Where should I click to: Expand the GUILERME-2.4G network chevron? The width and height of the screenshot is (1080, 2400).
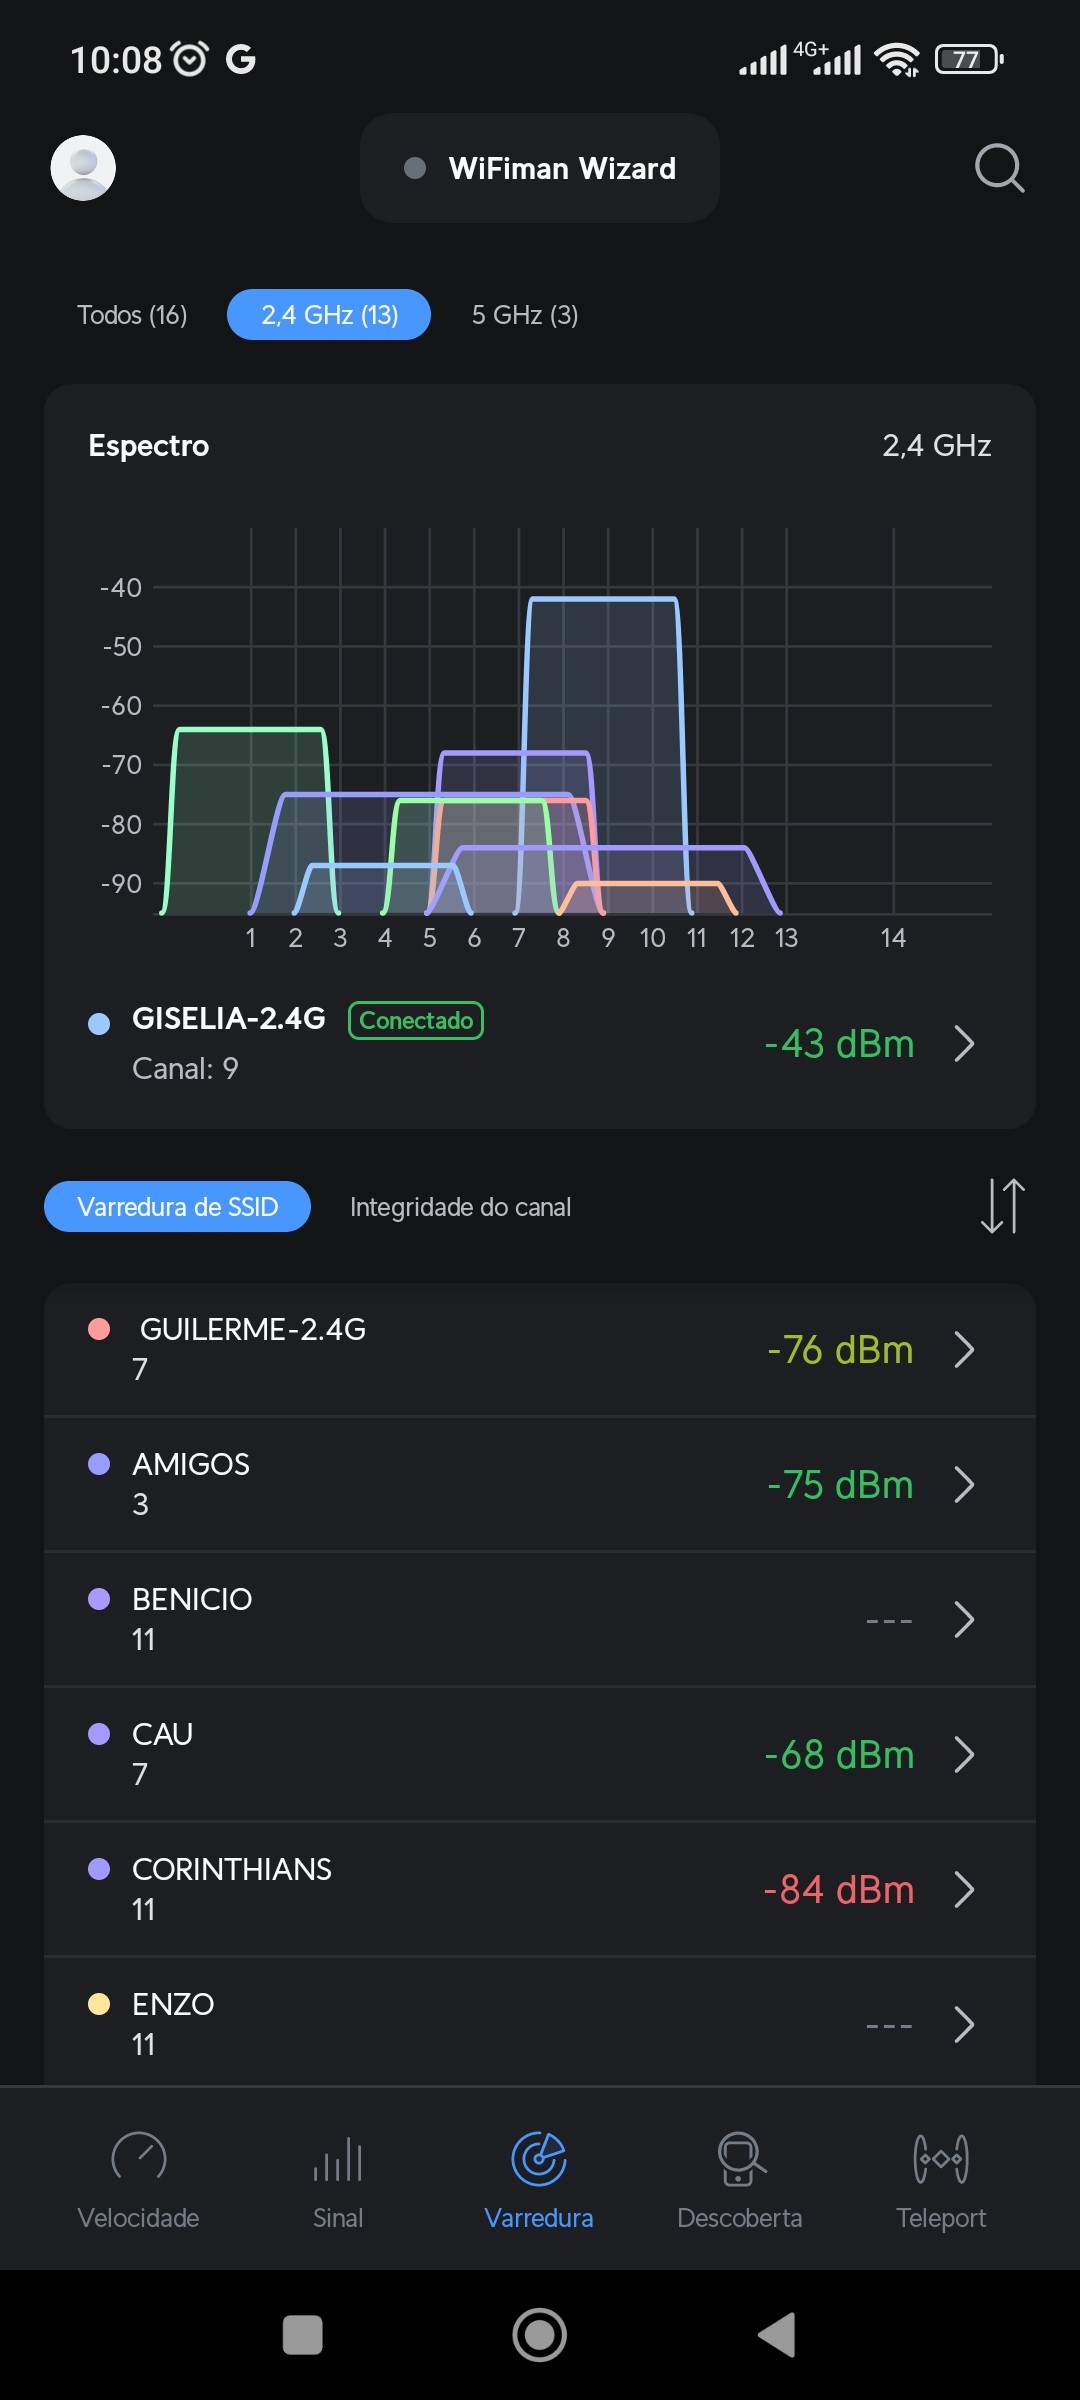[964, 1350]
